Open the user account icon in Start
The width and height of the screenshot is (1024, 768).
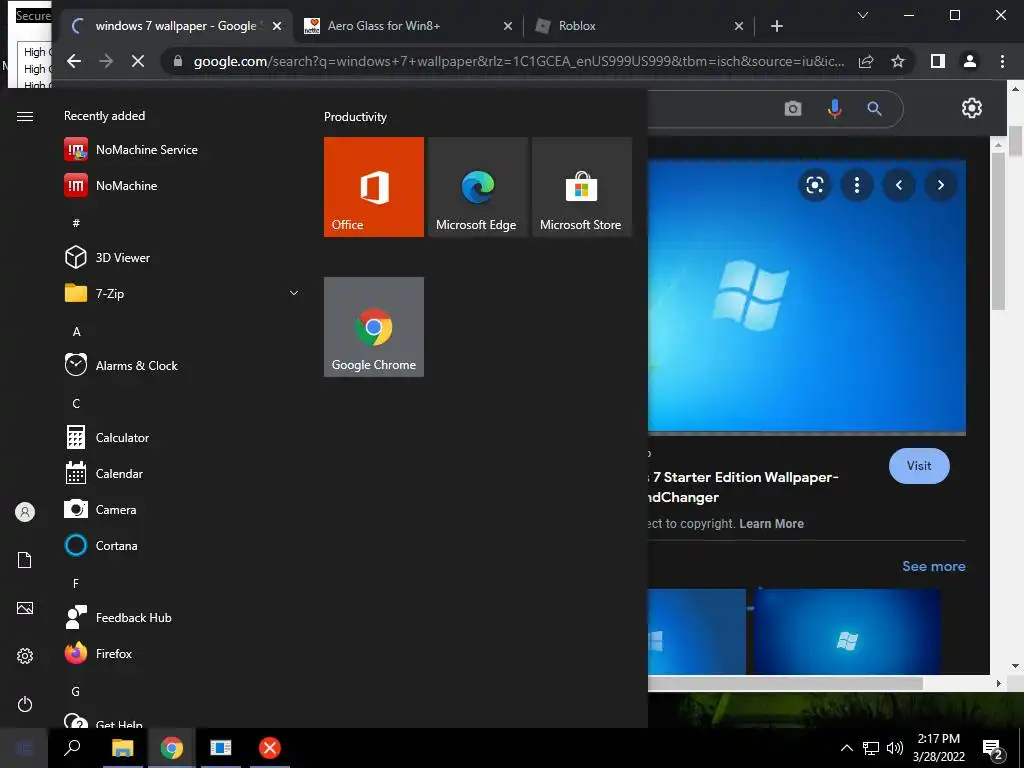pyautogui.click(x=25, y=512)
